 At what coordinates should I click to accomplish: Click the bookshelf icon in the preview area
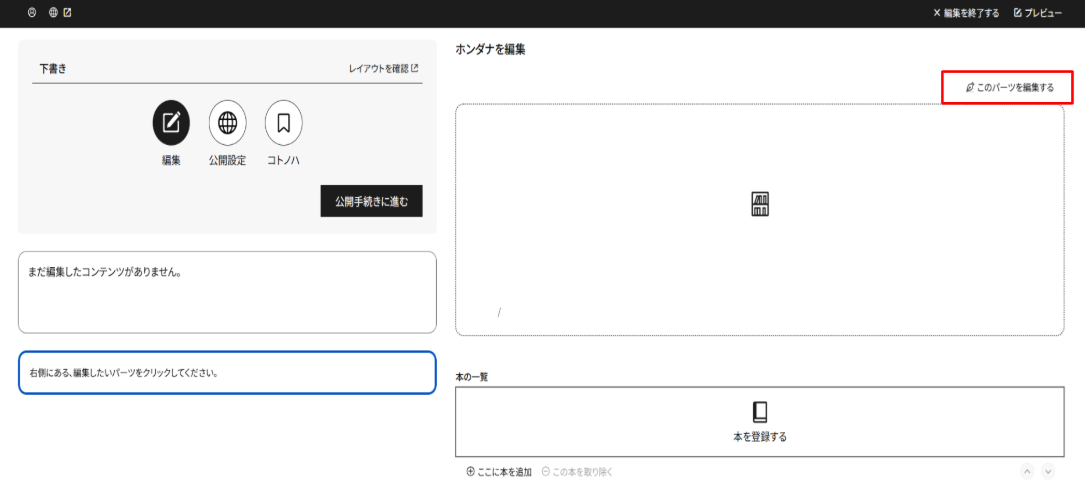pyautogui.click(x=760, y=204)
